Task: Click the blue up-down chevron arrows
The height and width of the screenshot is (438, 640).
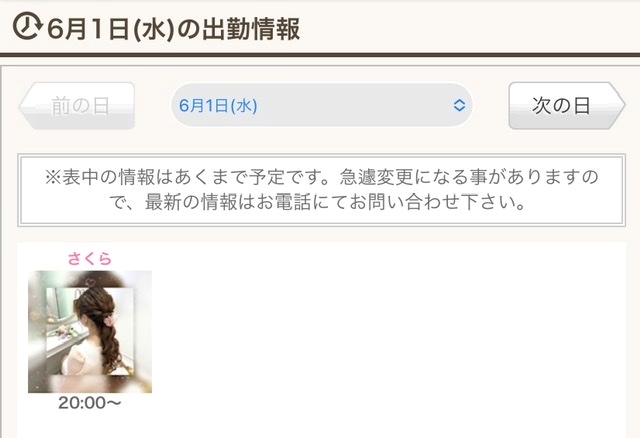Action: 459,105
